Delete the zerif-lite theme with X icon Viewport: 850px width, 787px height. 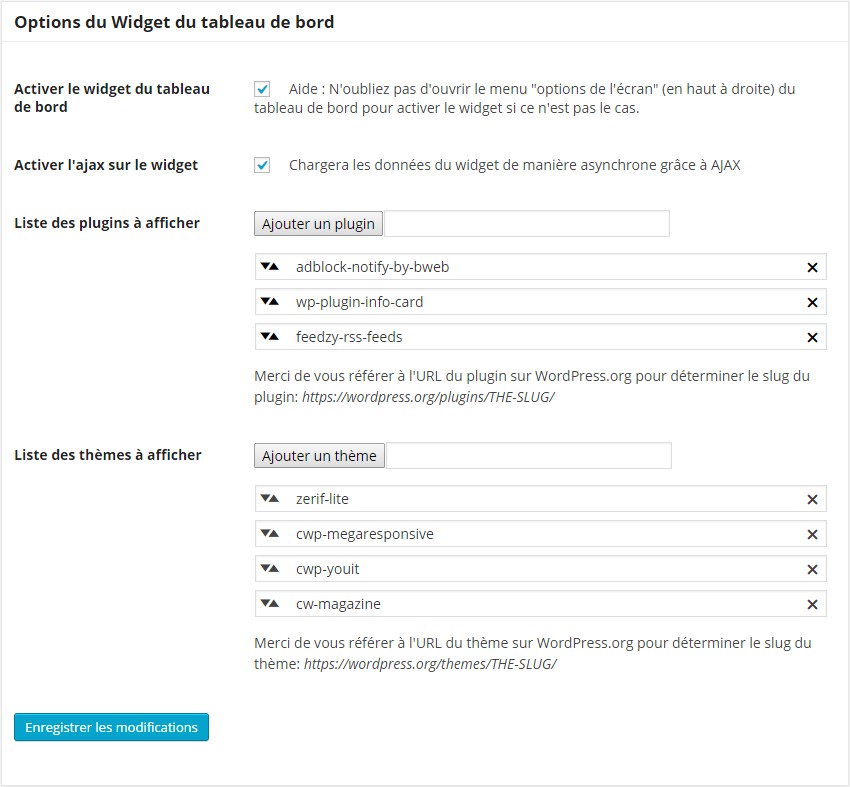click(x=812, y=500)
